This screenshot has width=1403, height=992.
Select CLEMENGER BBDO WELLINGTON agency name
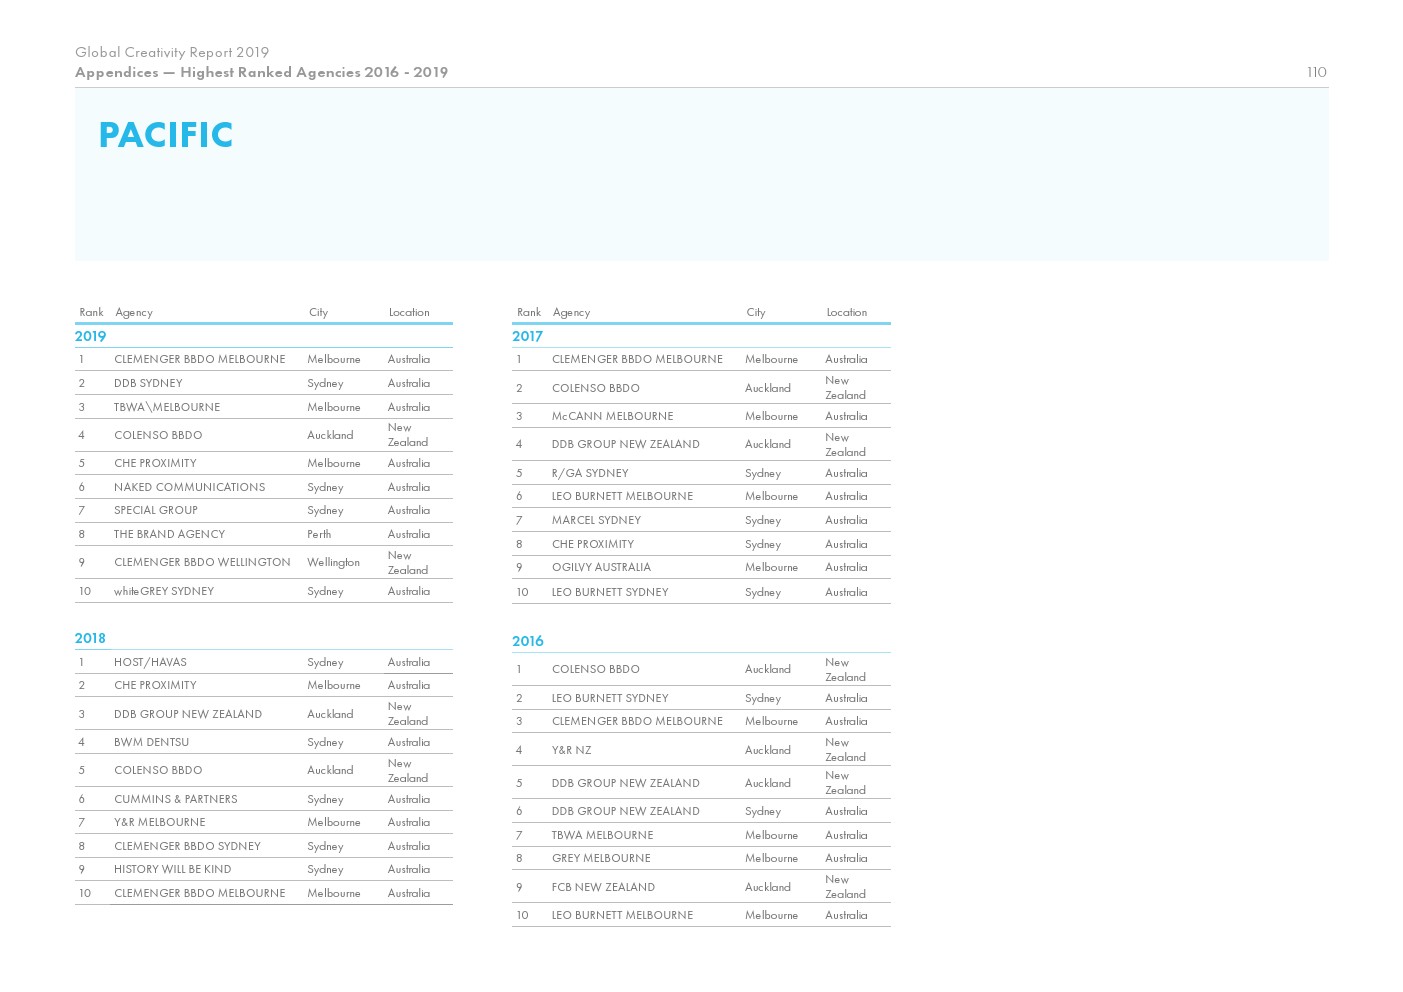pyautogui.click(x=202, y=562)
